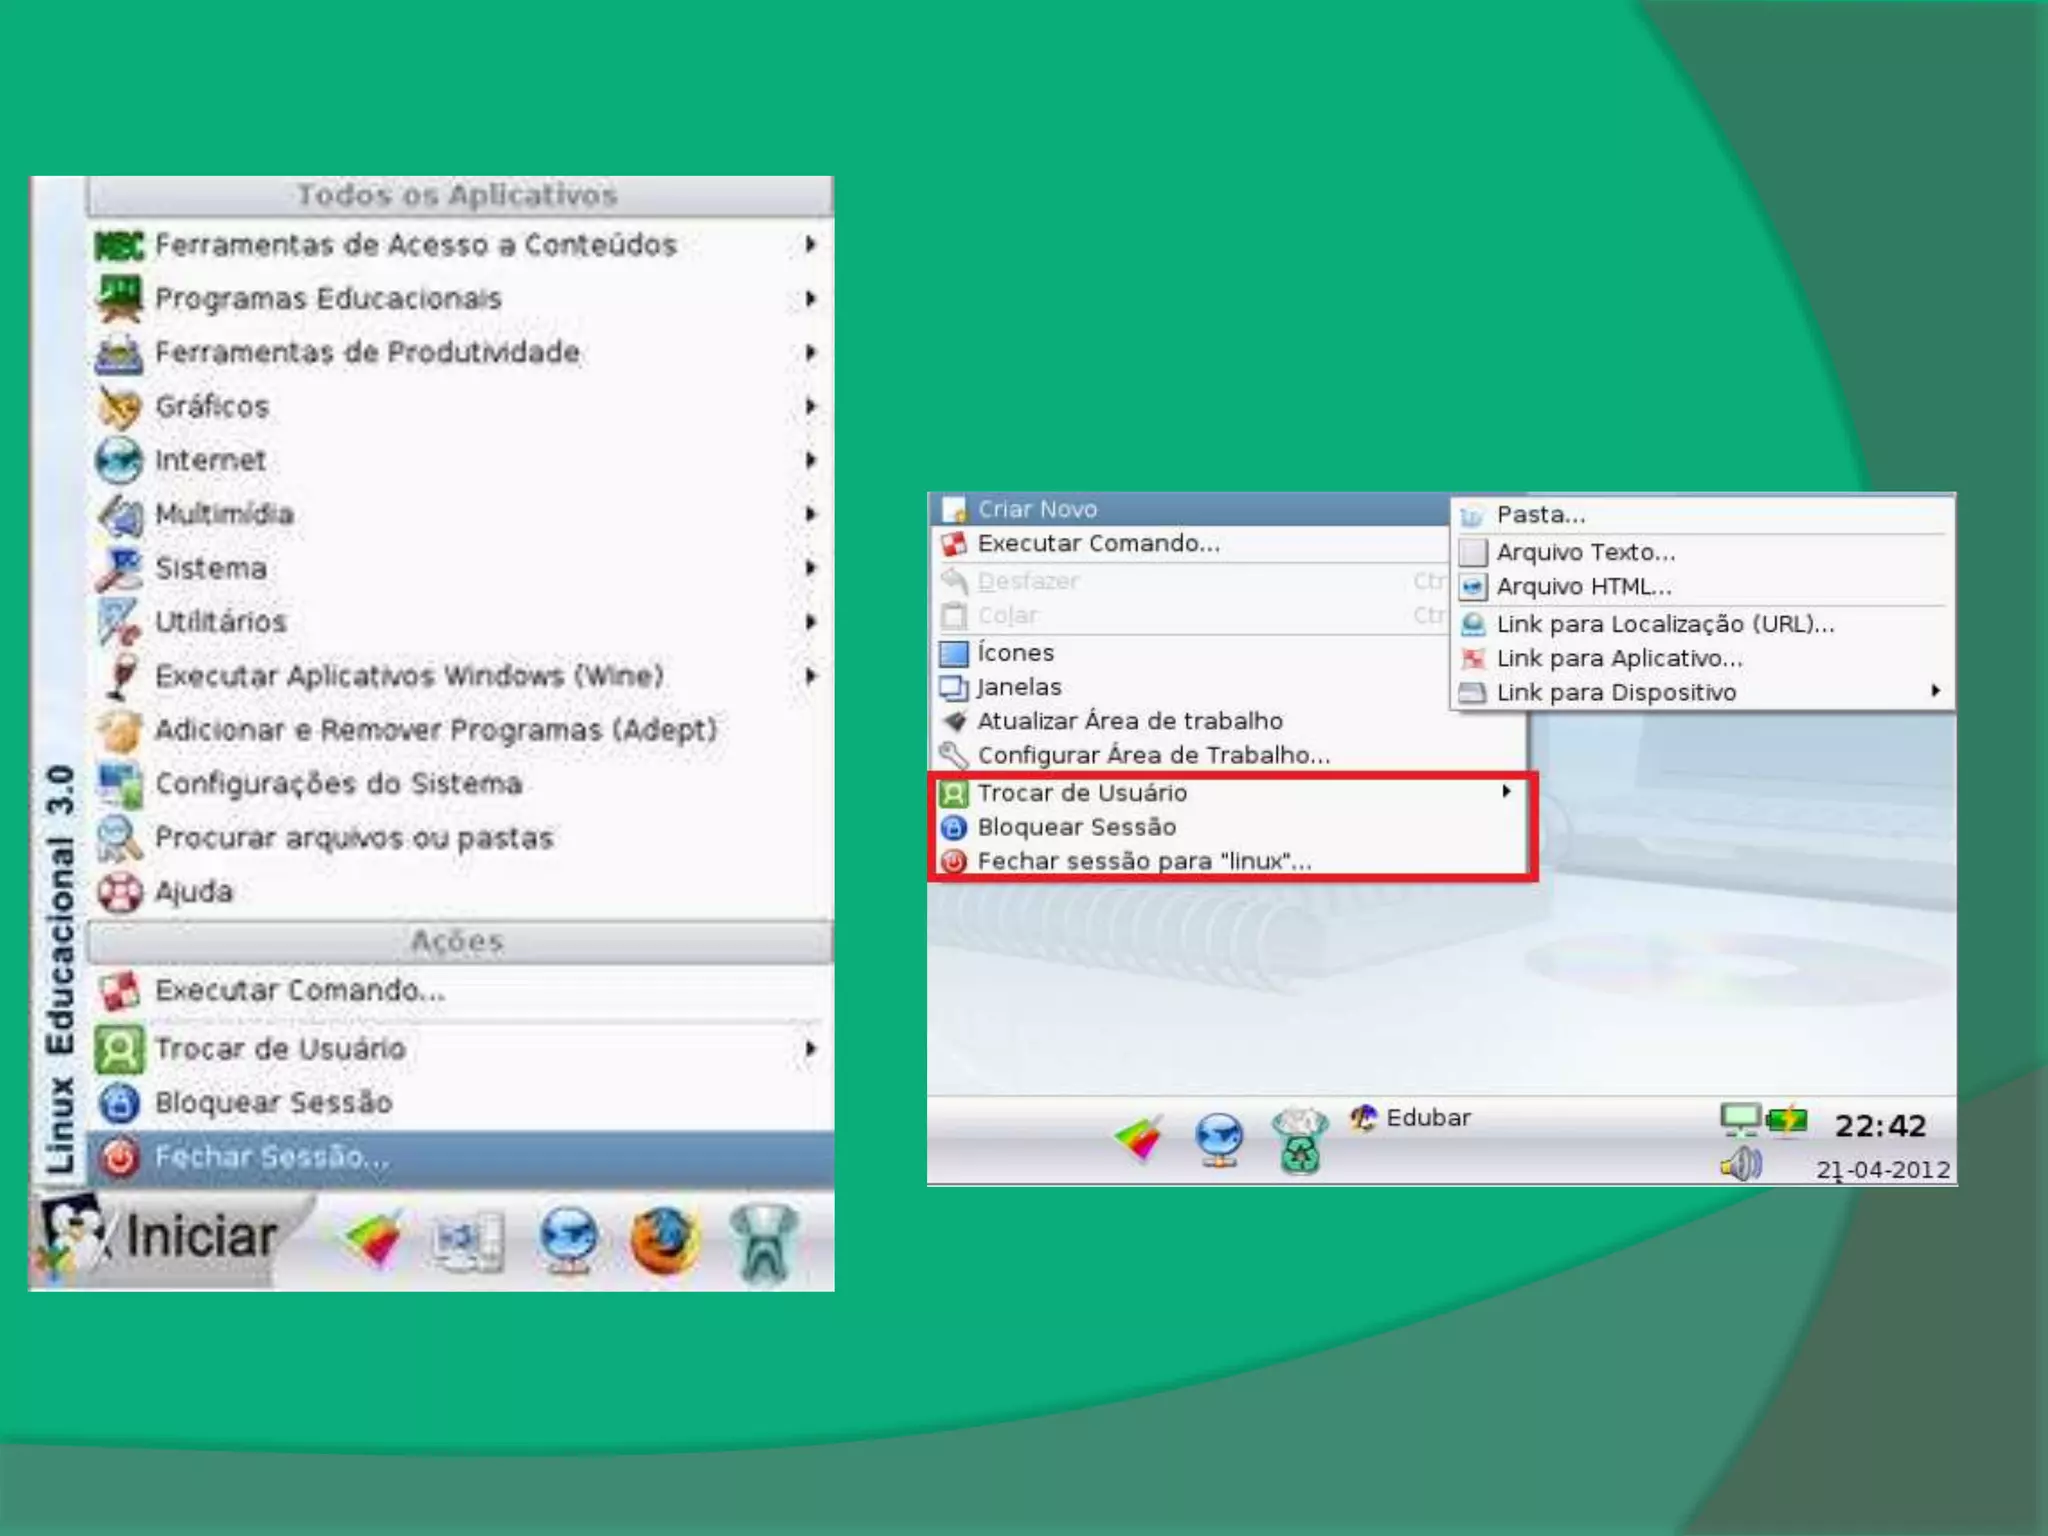Open the Multimídia menu entry
The width and height of the screenshot is (2048, 1536).
pos(225,514)
